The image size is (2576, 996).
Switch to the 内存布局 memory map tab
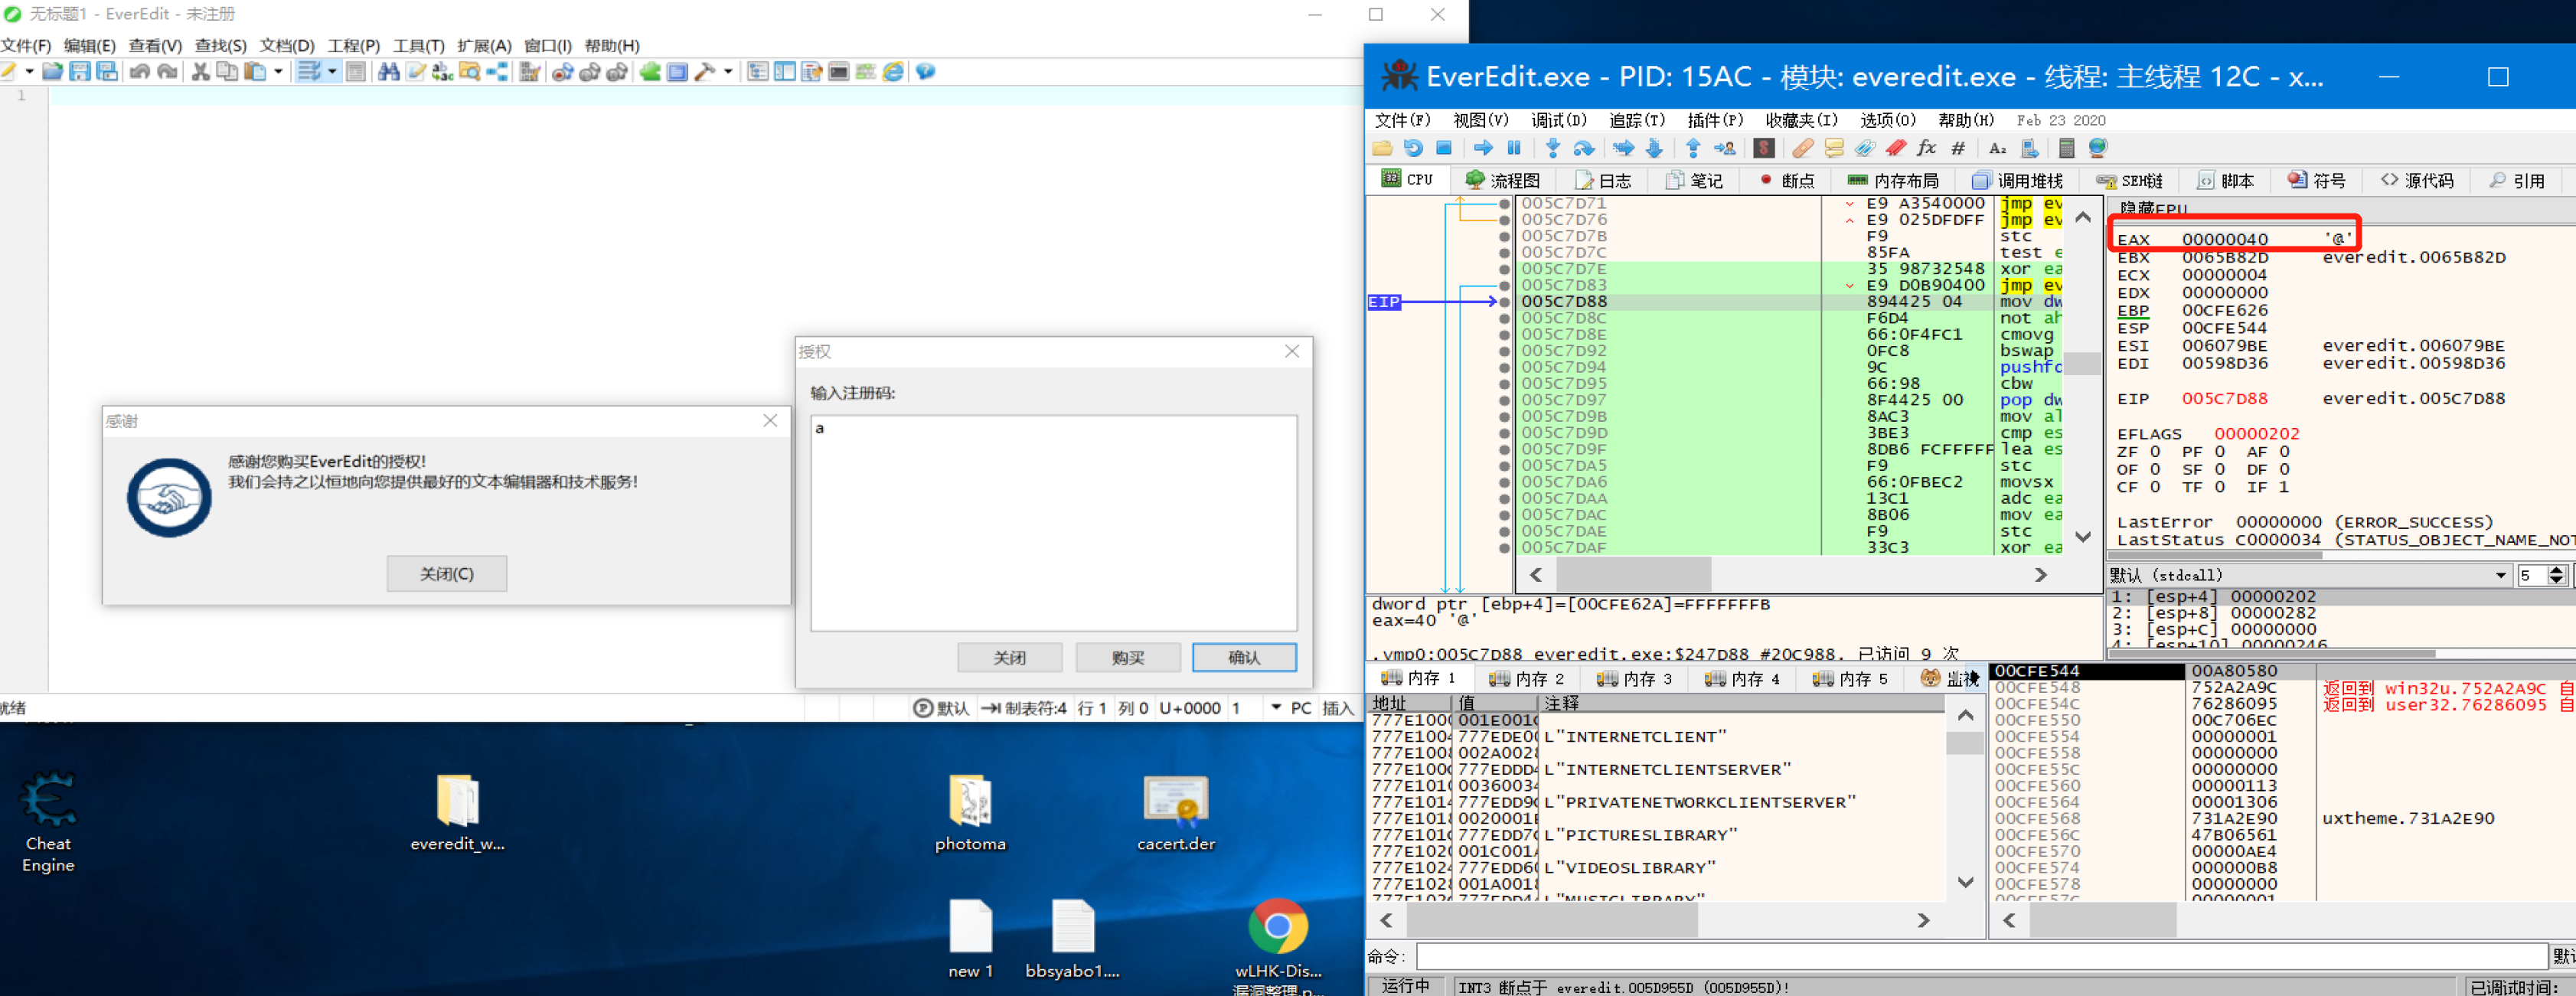(1892, 180)
